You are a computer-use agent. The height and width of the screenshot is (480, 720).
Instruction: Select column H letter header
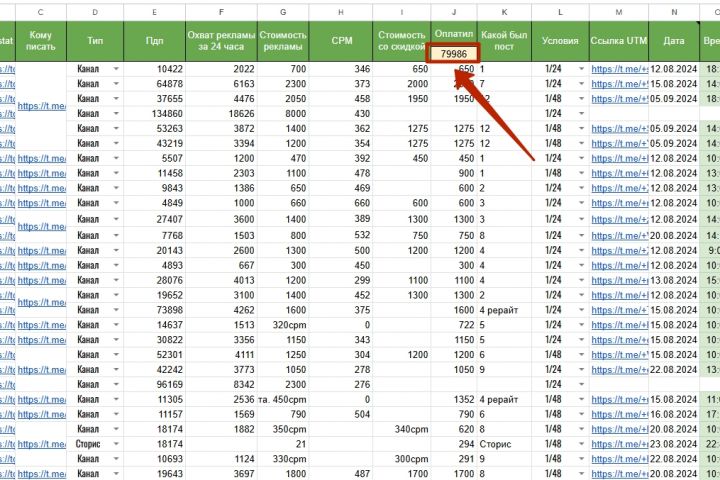coord(341,12)
